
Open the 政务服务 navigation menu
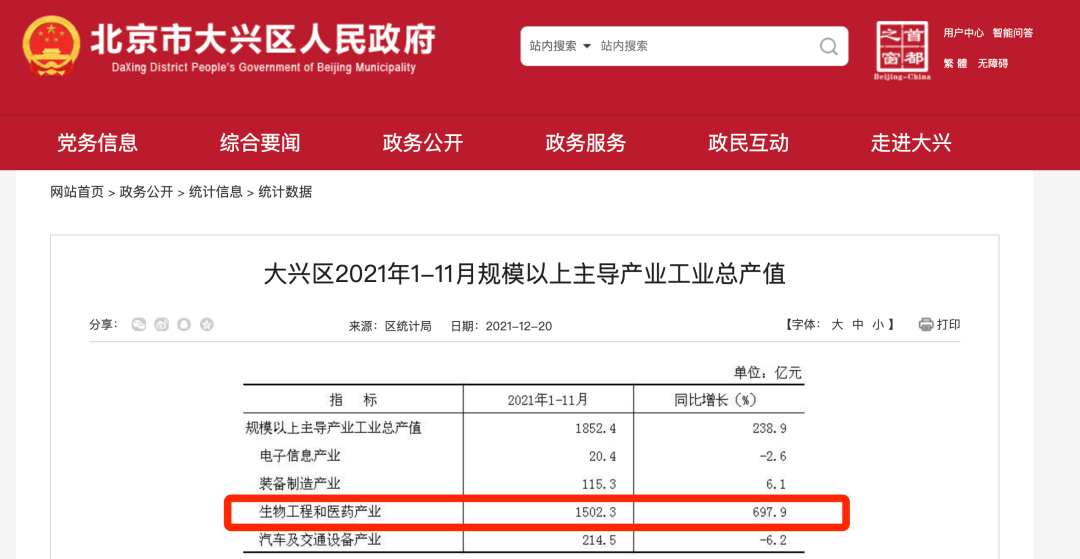tap(585, 143)
